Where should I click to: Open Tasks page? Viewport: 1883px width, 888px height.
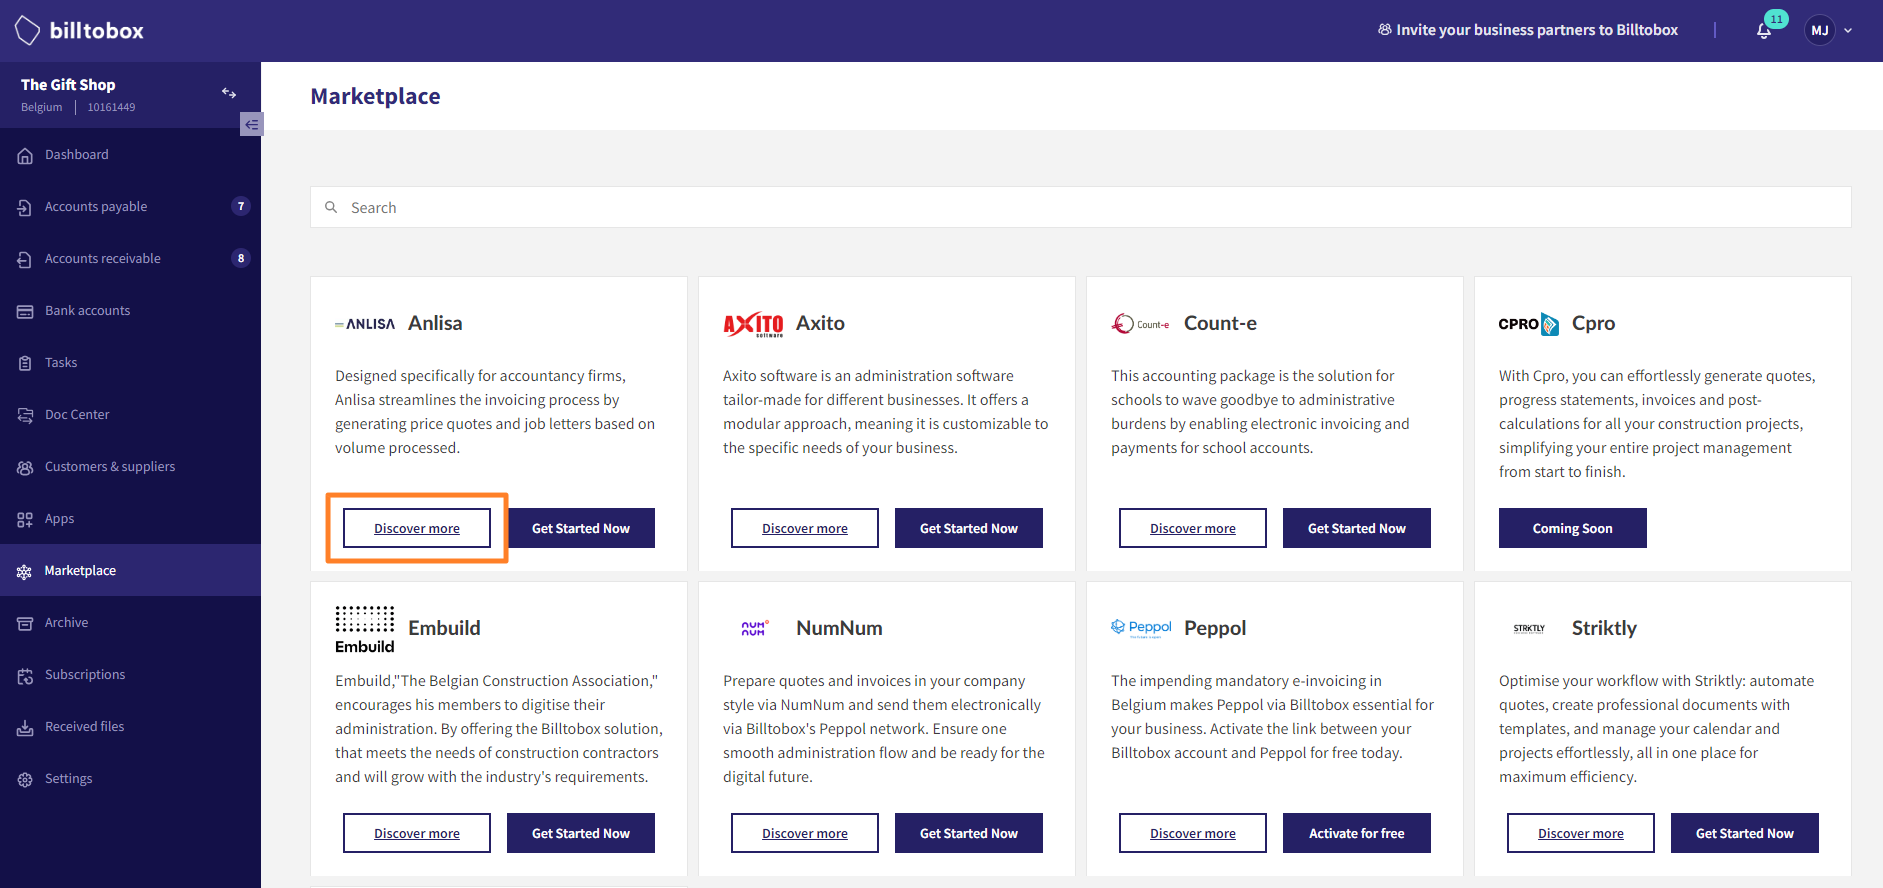point(61,362)
